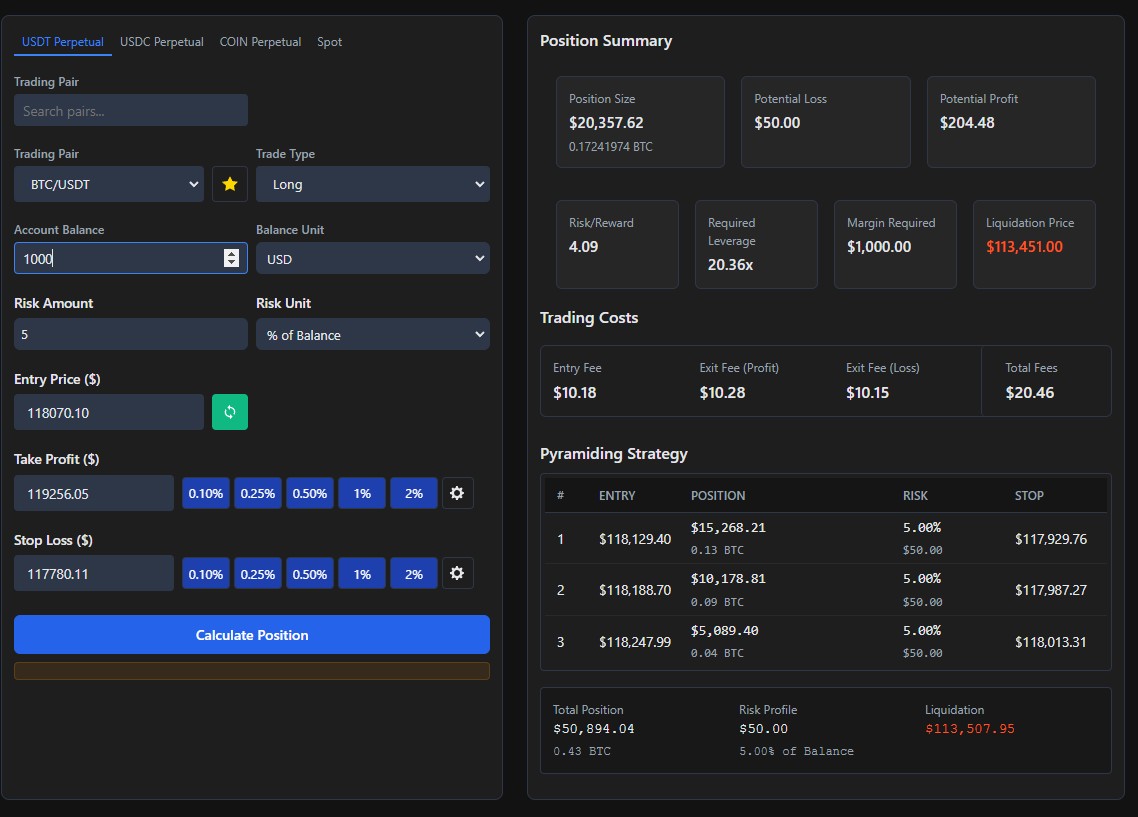Click the red Liquidation $113,507.95 value
Screen dimensions: 1138x817
970,728
